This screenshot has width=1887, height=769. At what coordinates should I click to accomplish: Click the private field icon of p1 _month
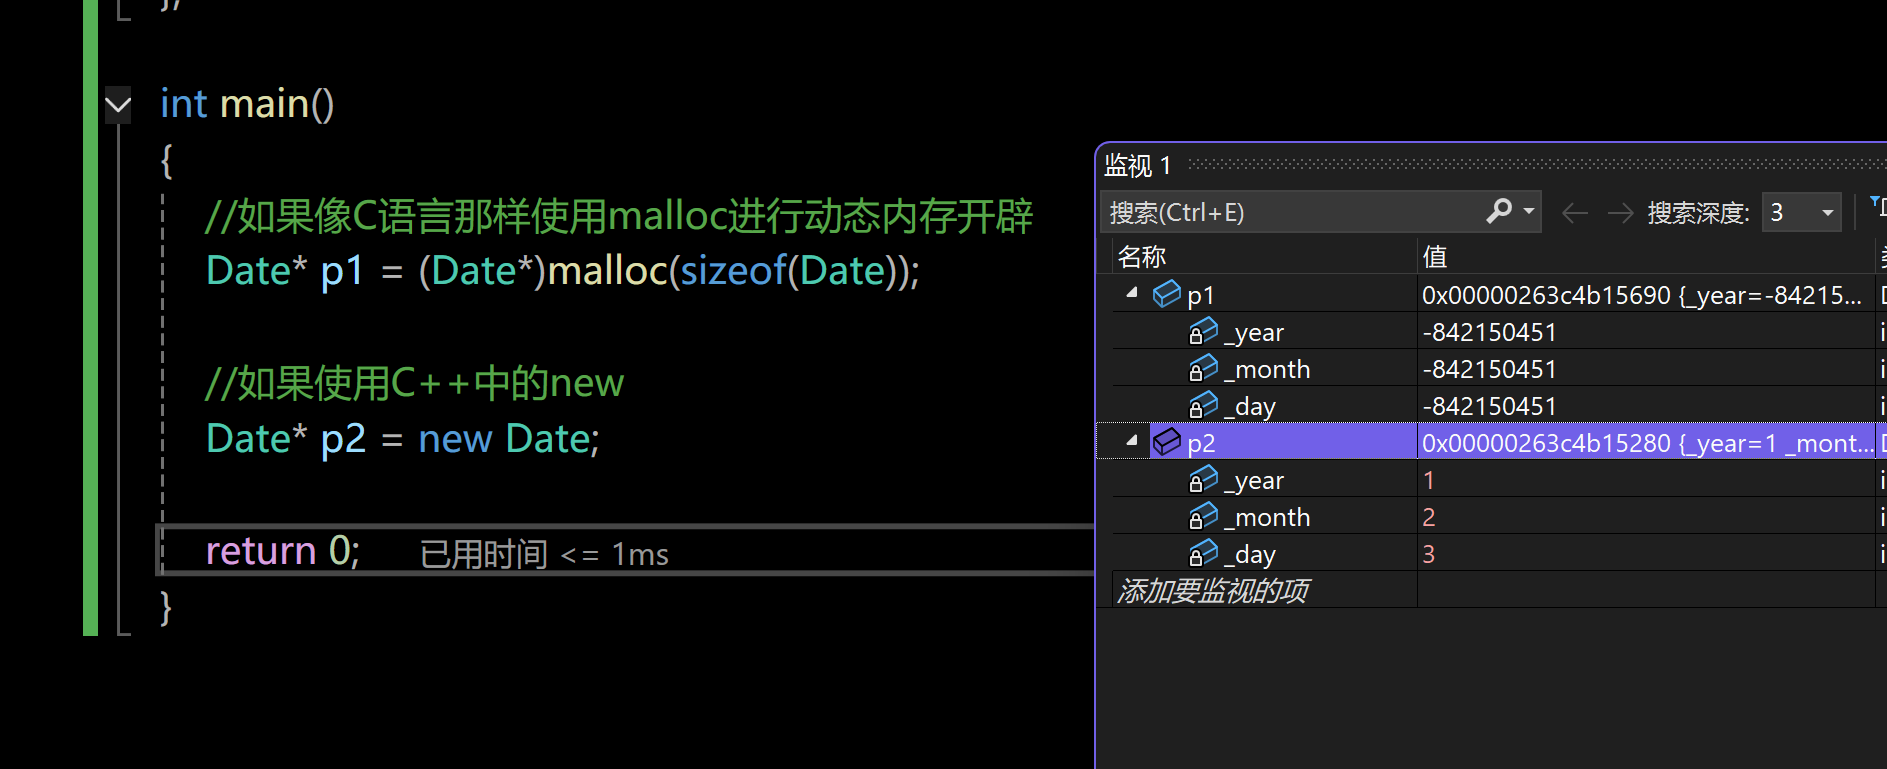[x=1203, y=368]
